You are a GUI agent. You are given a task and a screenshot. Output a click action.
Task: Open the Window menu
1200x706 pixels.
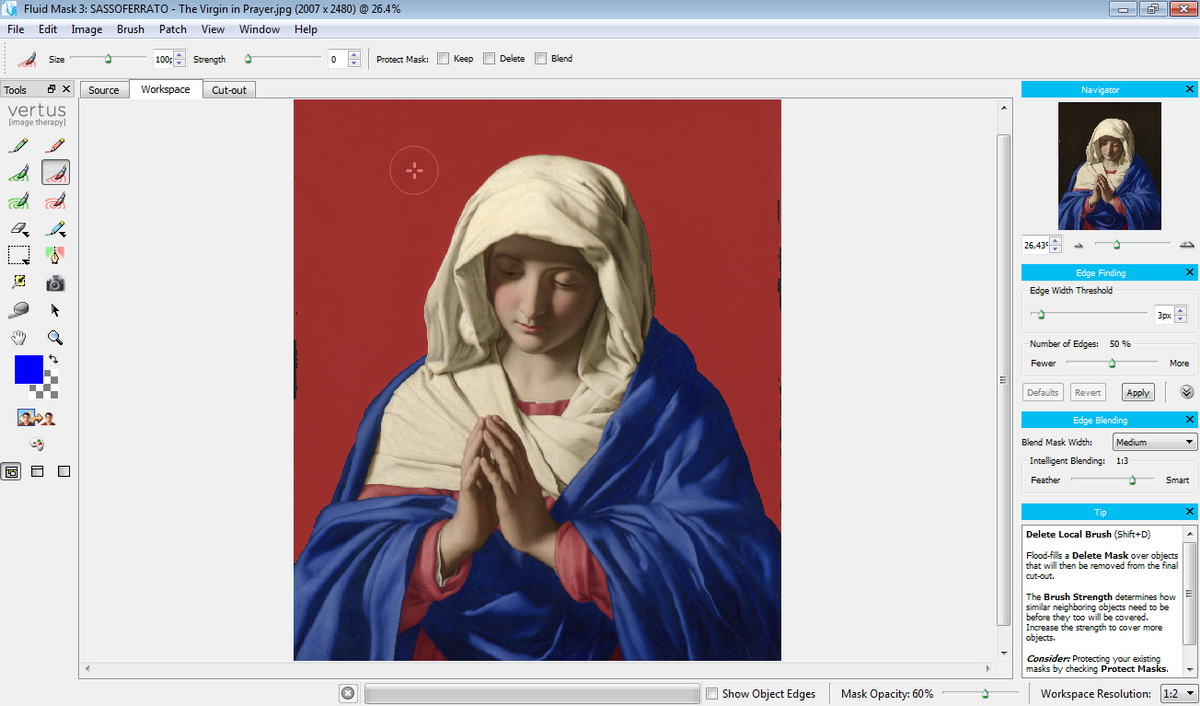point(259,29)
